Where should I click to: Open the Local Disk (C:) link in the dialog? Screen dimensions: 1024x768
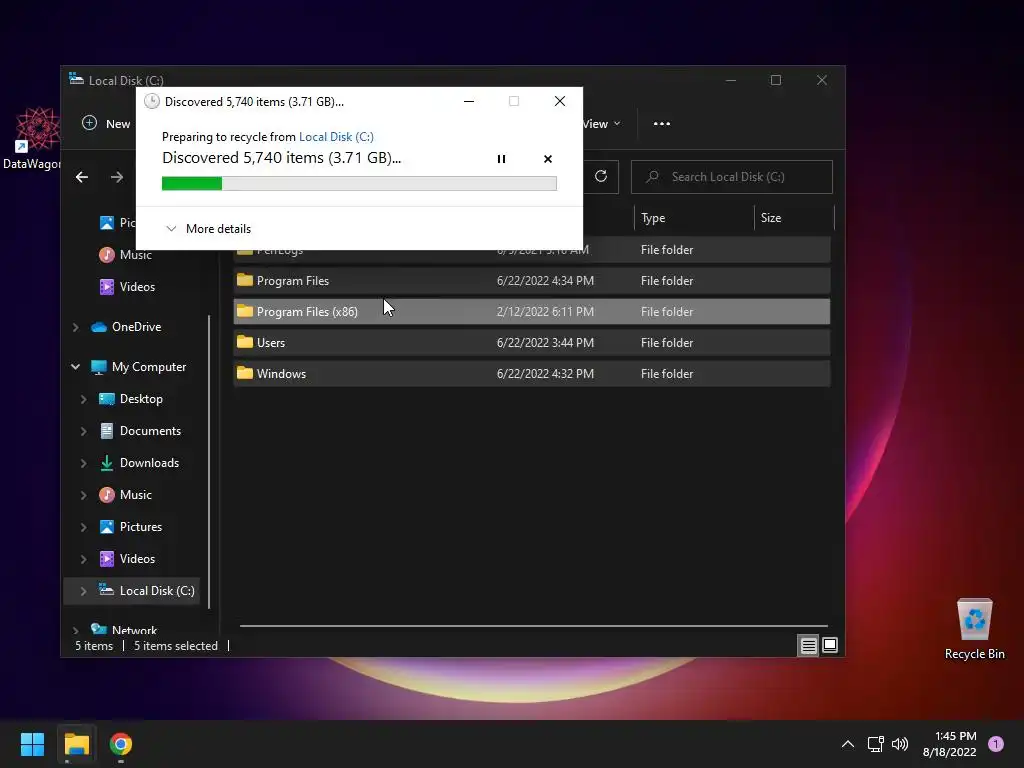[x=336, y=136]
